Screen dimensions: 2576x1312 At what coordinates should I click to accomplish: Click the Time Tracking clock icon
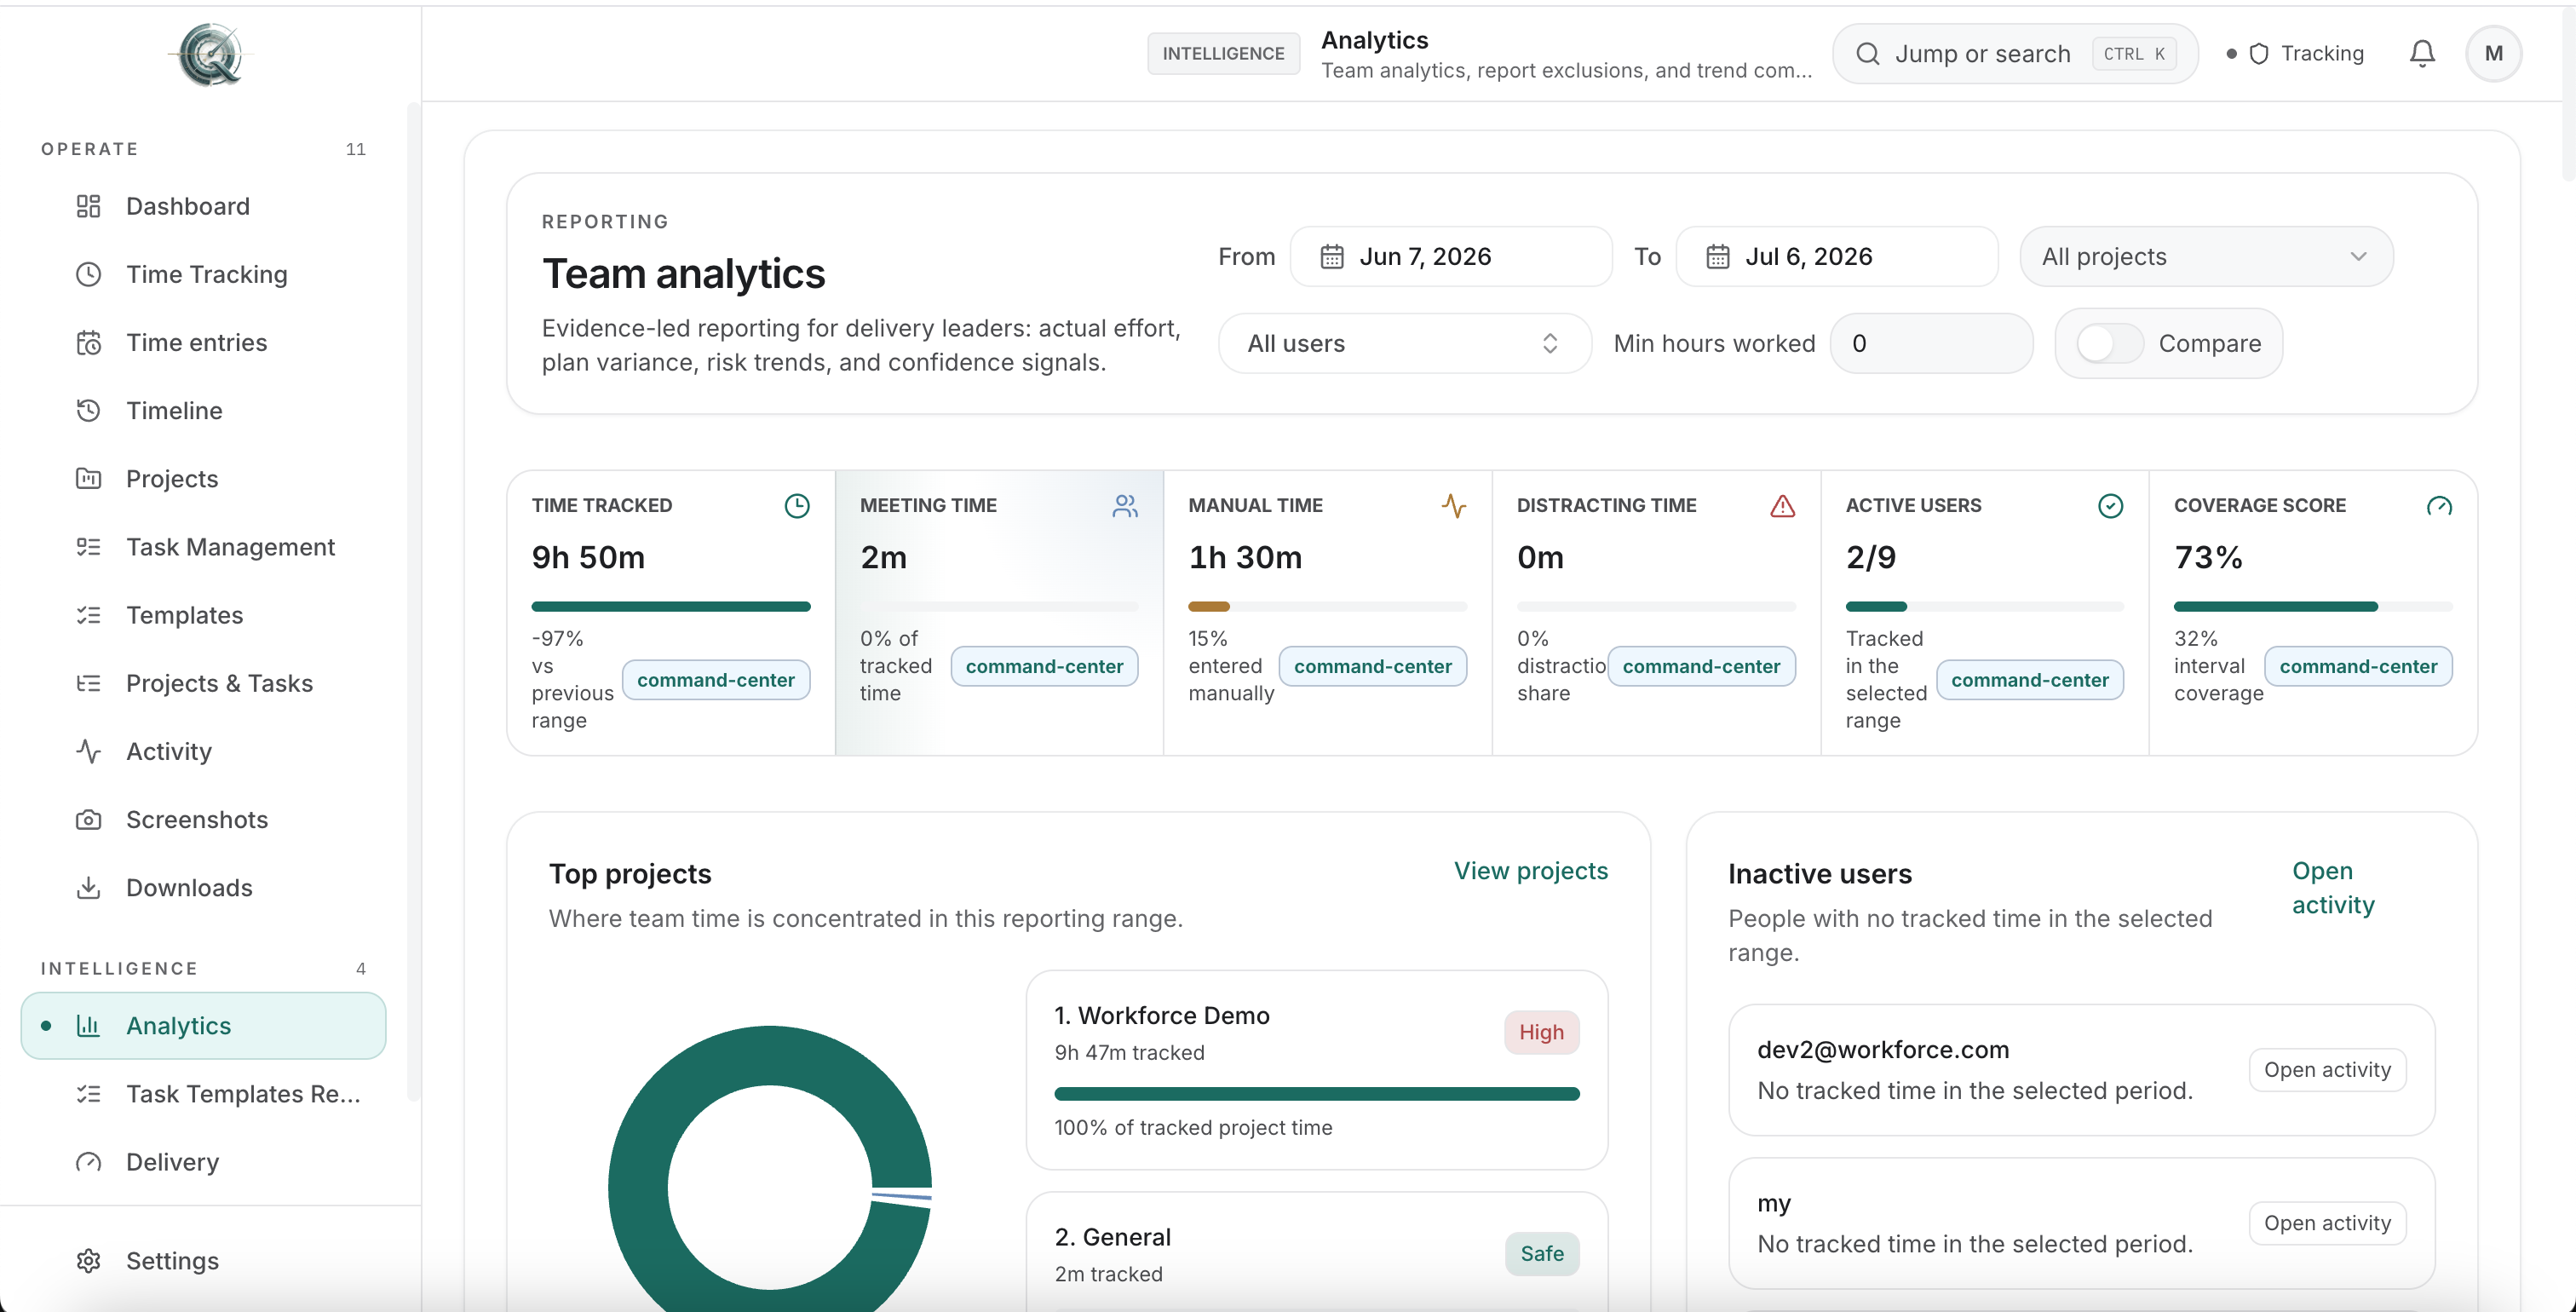(x=88, y=274)
